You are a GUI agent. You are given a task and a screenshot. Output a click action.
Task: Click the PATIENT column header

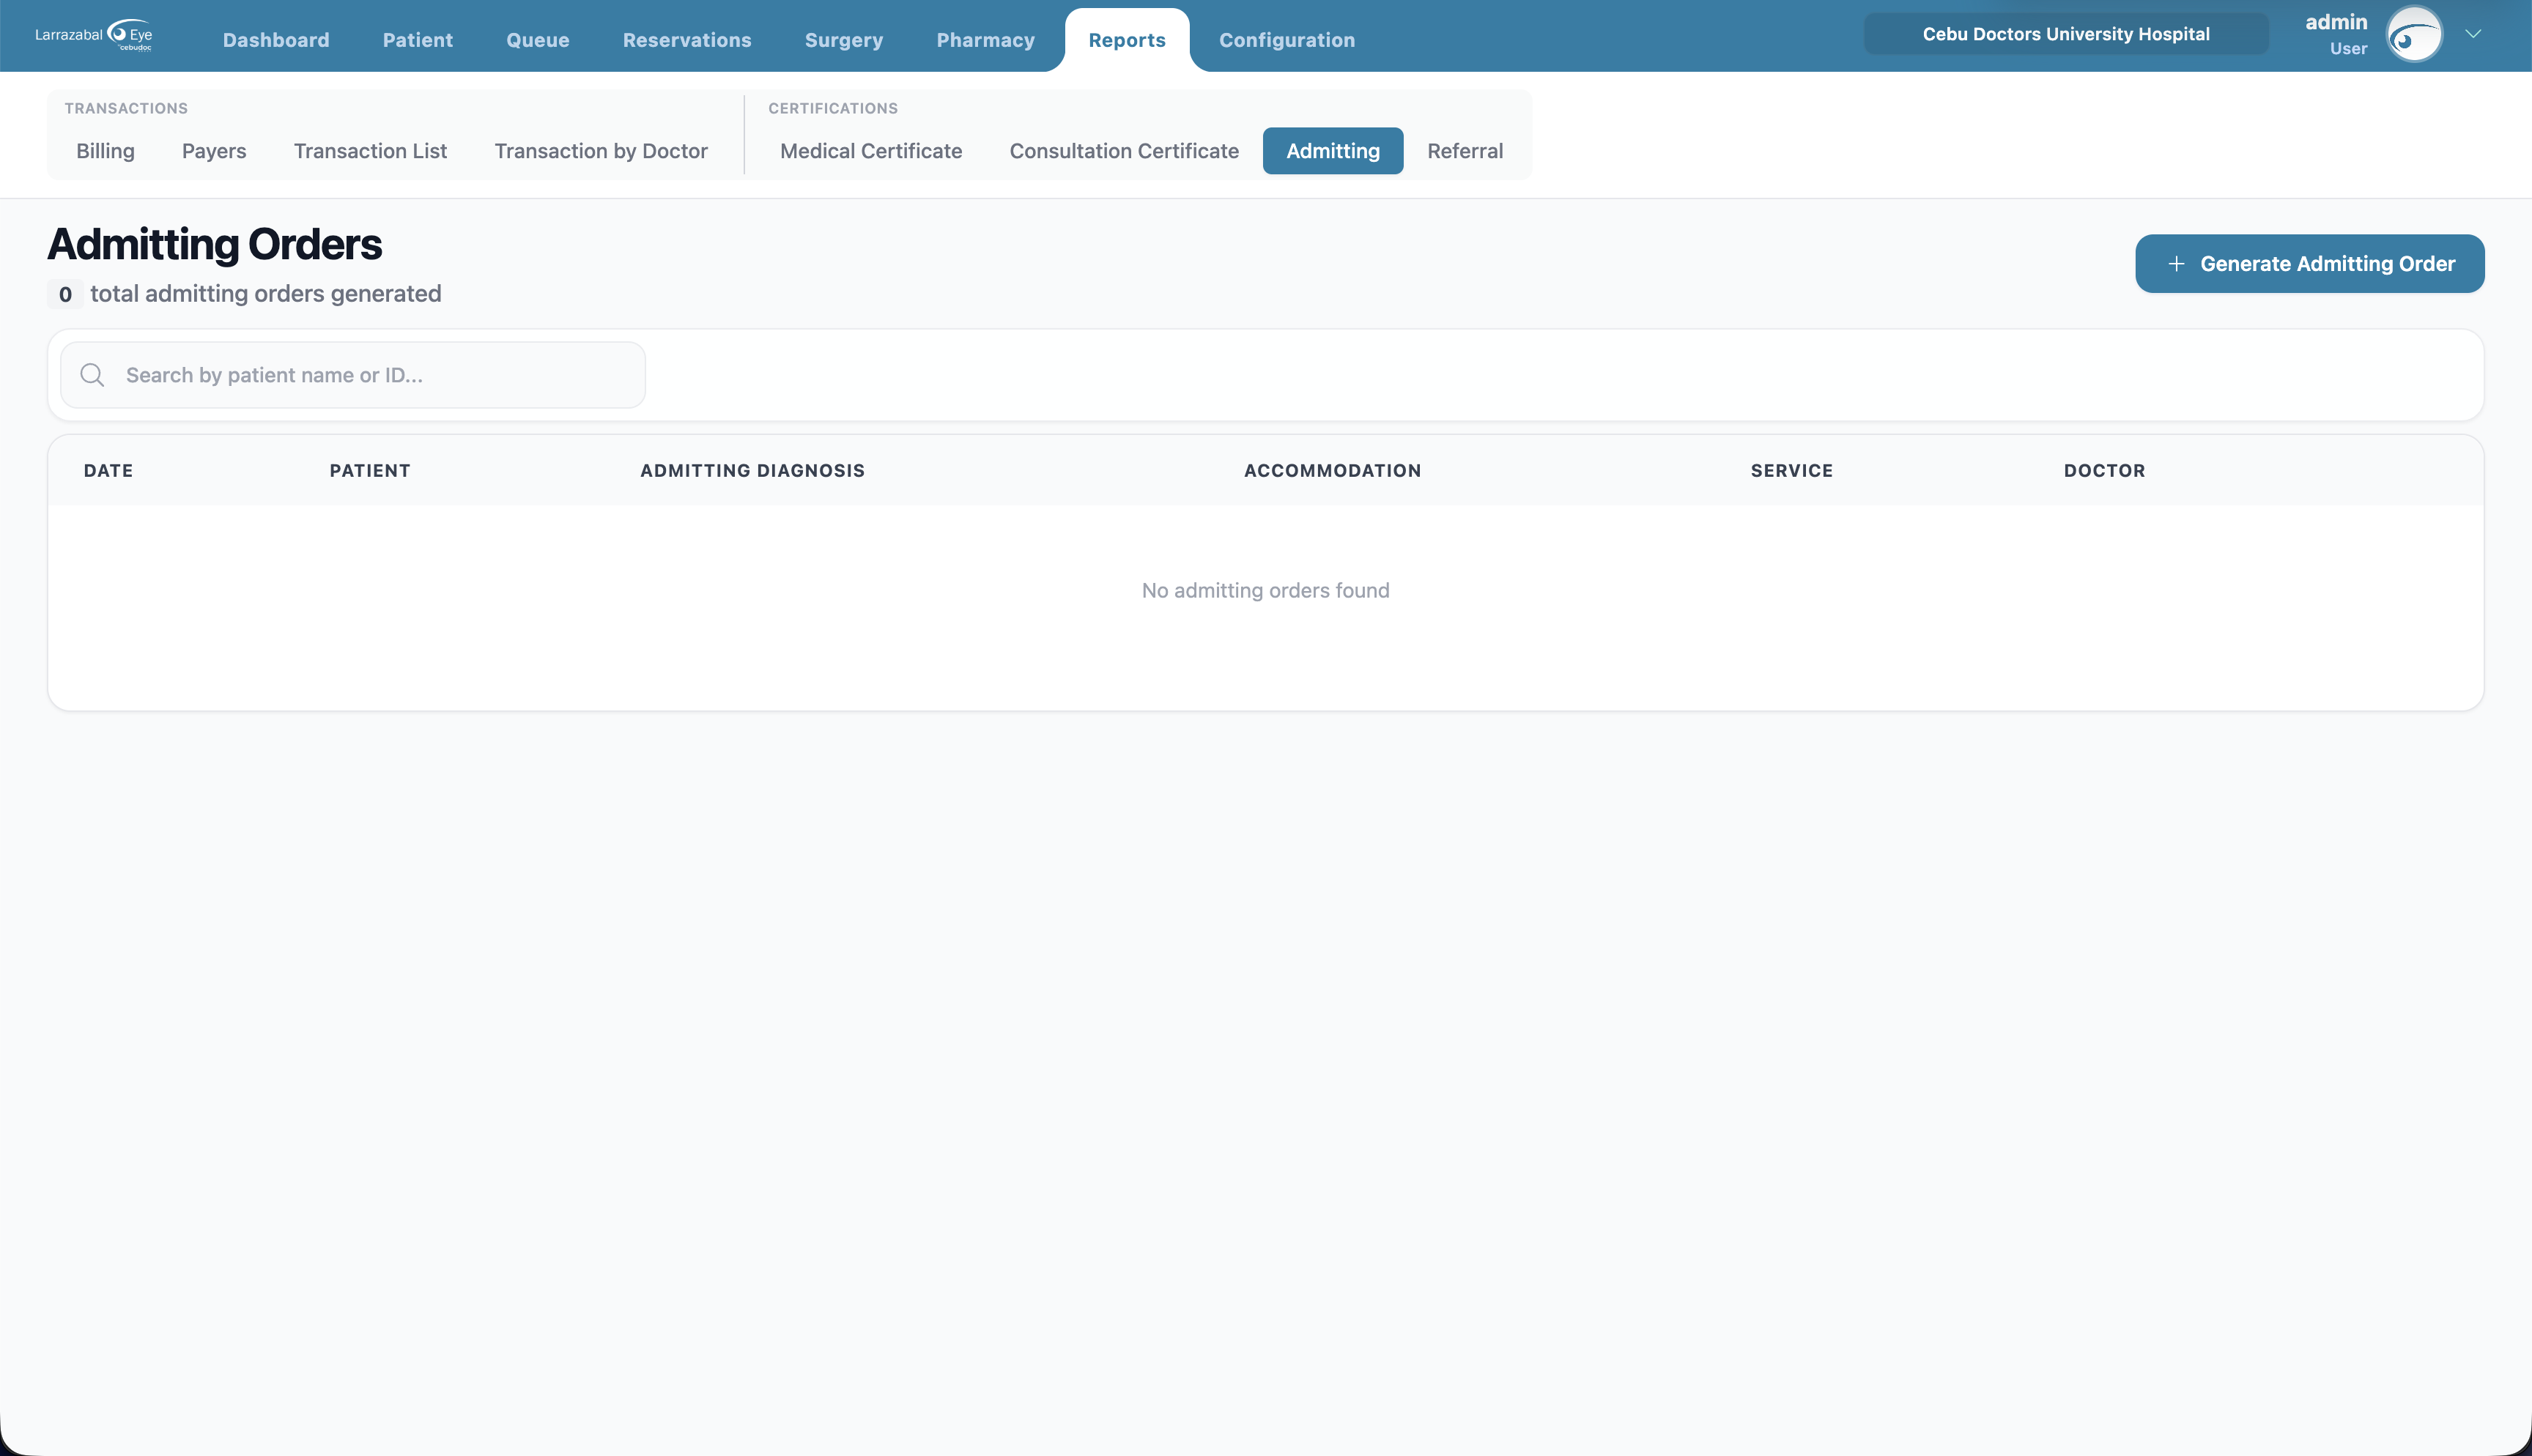click(x=370, y=471)
